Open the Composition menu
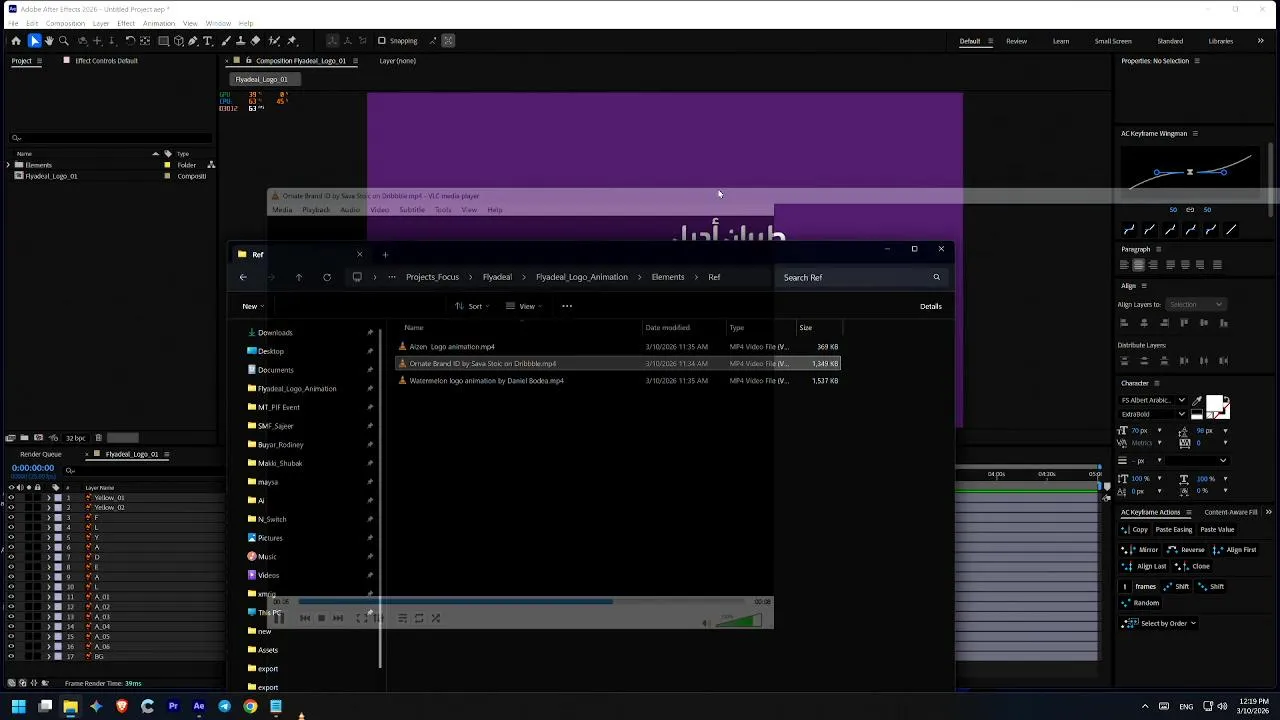1280x720 pixels. pyautogui.click(x=65, y=23)
